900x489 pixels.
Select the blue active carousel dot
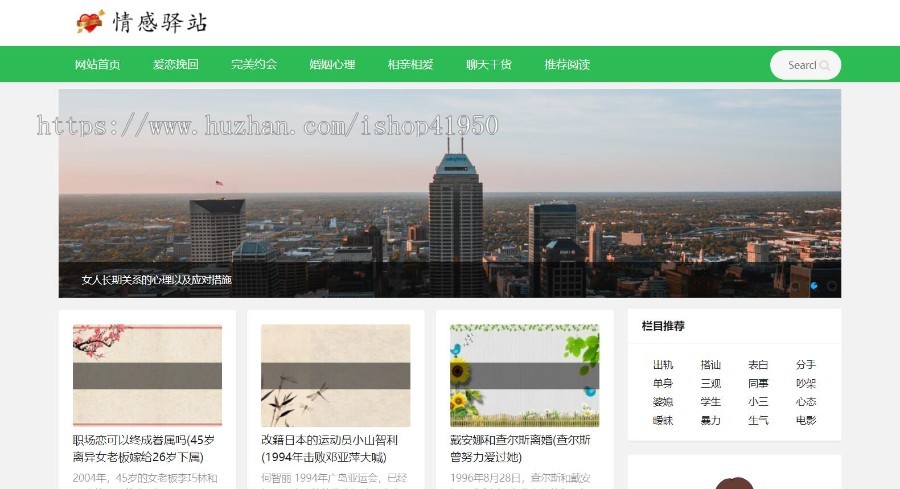point(813,285)
